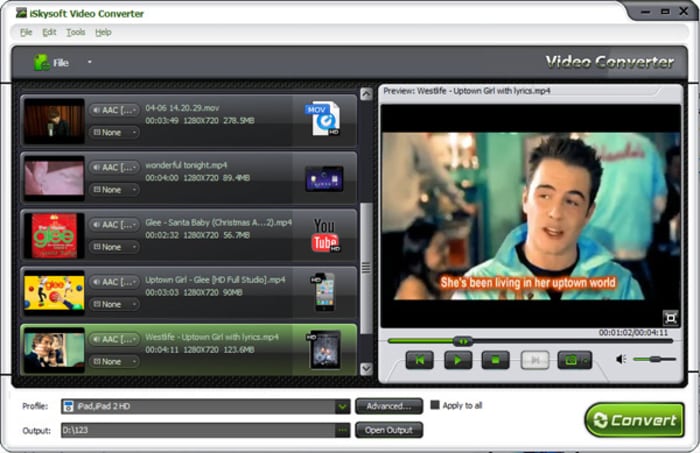Open the Edit menu
Image resolution: width=700 pixels, height=453 pixels.
(x=49, y=32)
